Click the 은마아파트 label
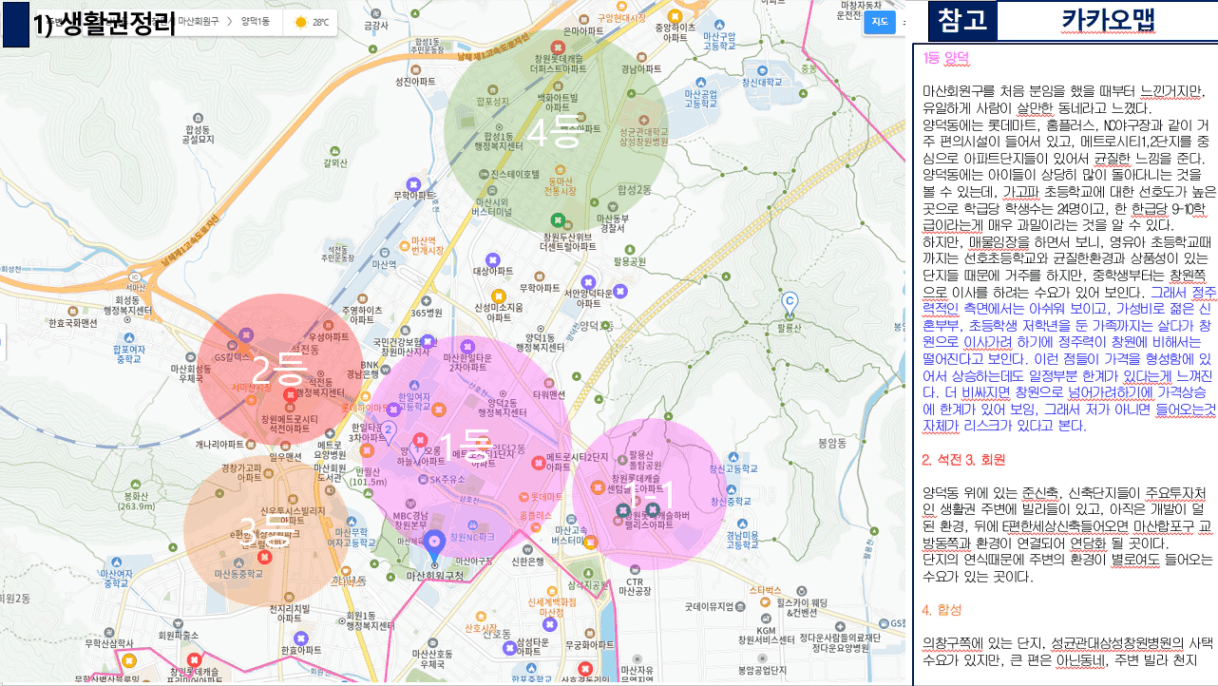1218x686 pixels. tap(584, 31)
